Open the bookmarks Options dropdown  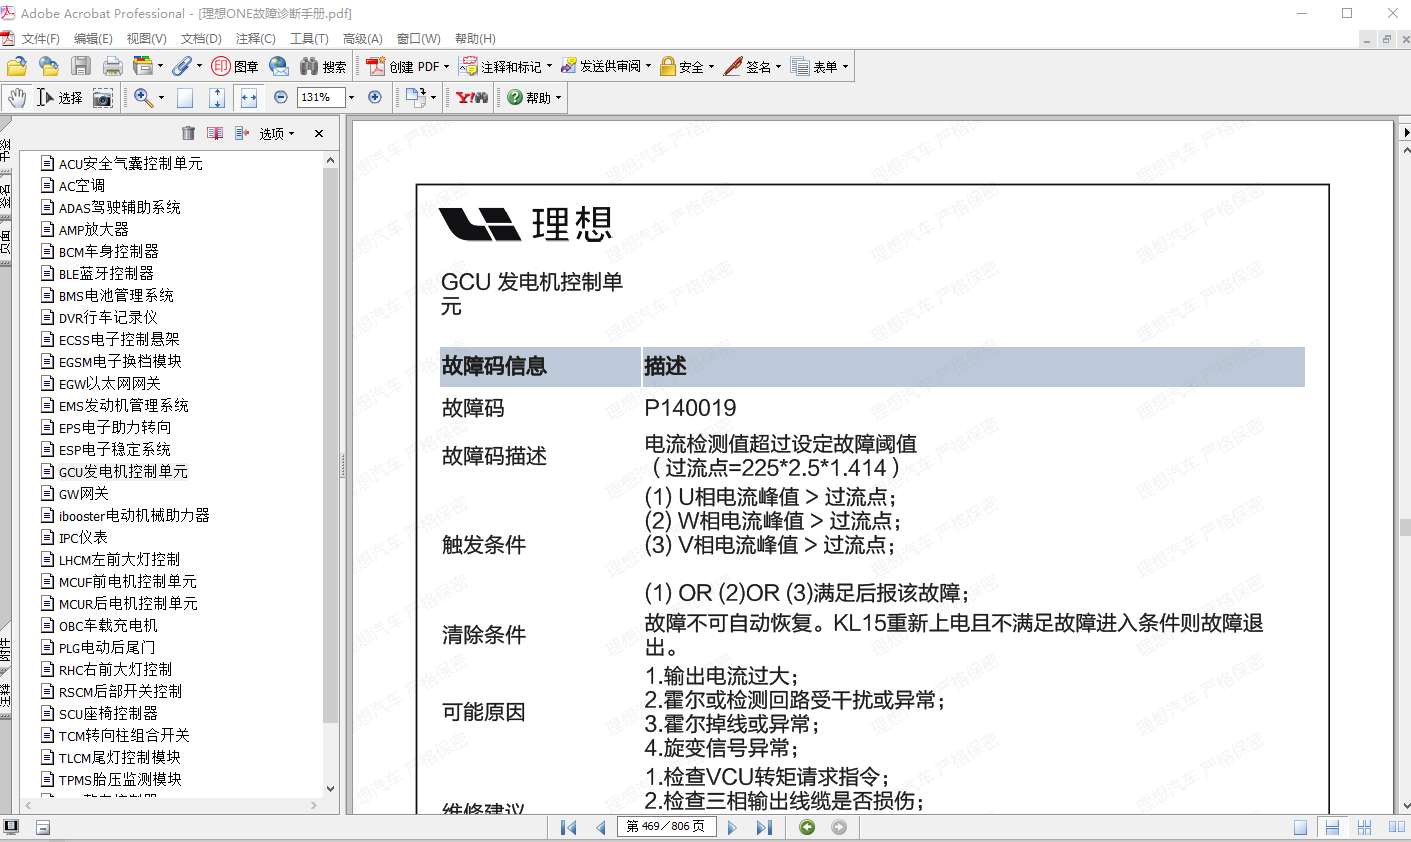pyautogui.click(x=277, y=133)
